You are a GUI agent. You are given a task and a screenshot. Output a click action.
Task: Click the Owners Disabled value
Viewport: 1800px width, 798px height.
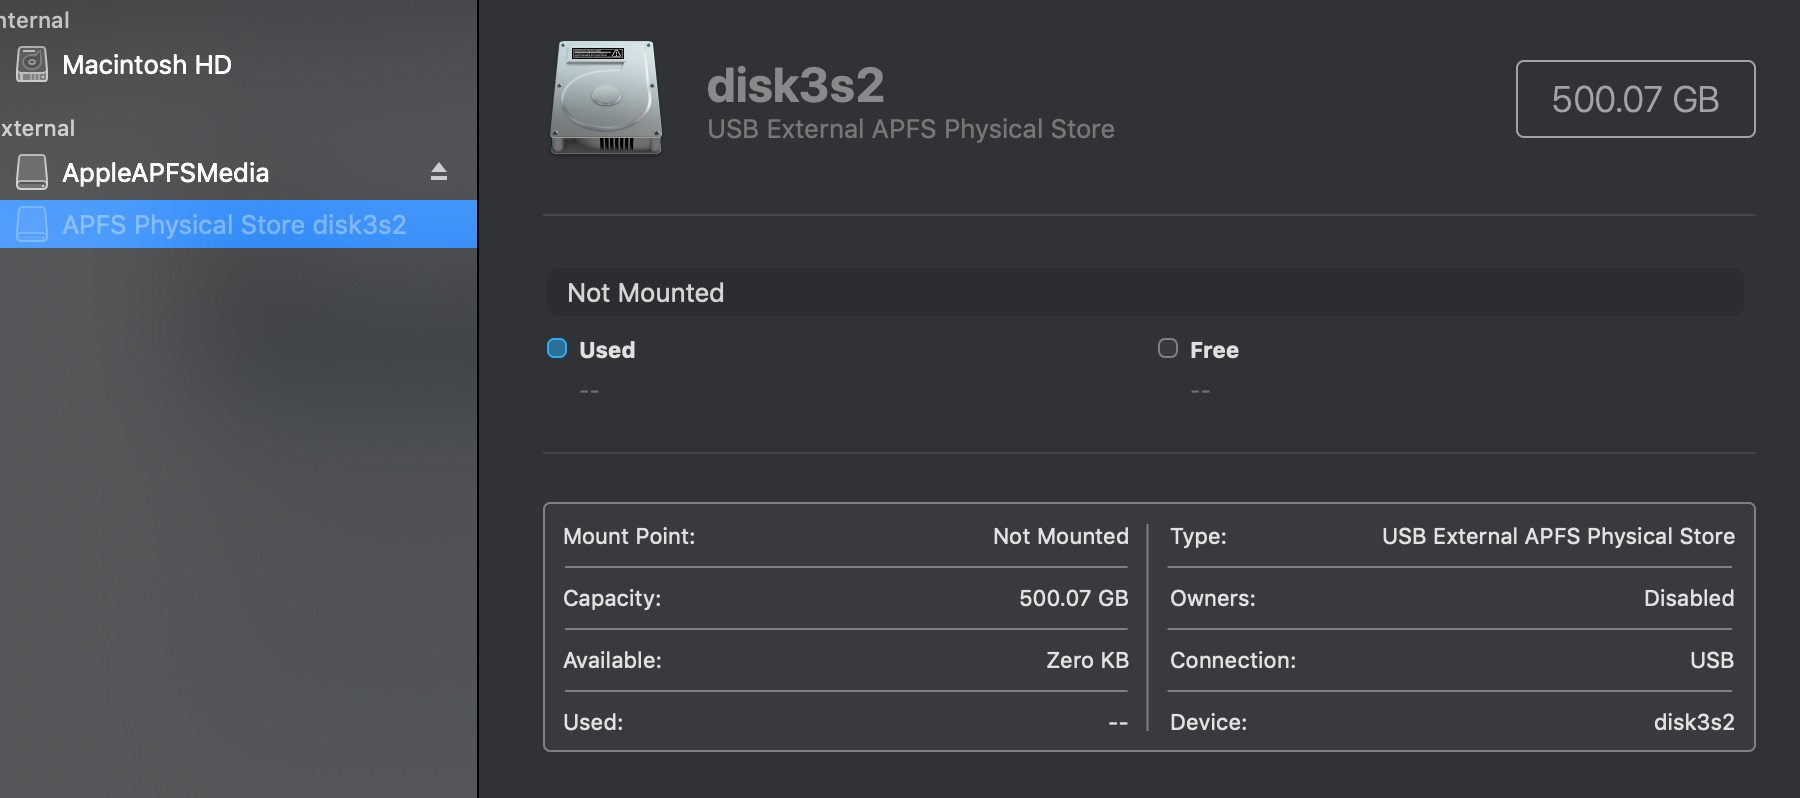[x=1688, y=598]
